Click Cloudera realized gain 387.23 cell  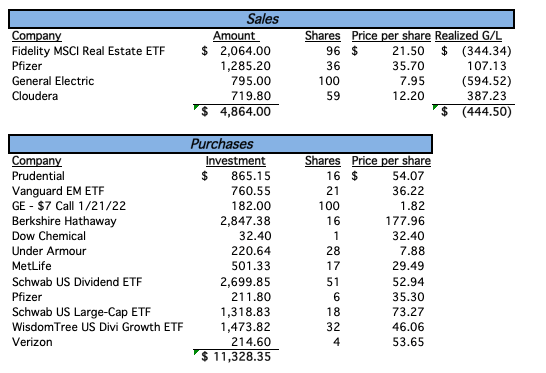[x=486, y=96]
